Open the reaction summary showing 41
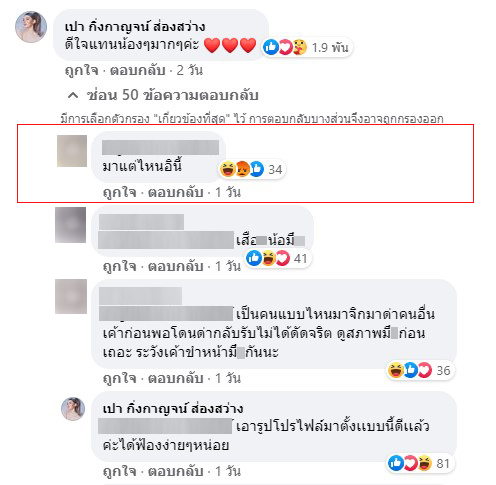Viewport: 496px width, 485px height. pos(278,258)
